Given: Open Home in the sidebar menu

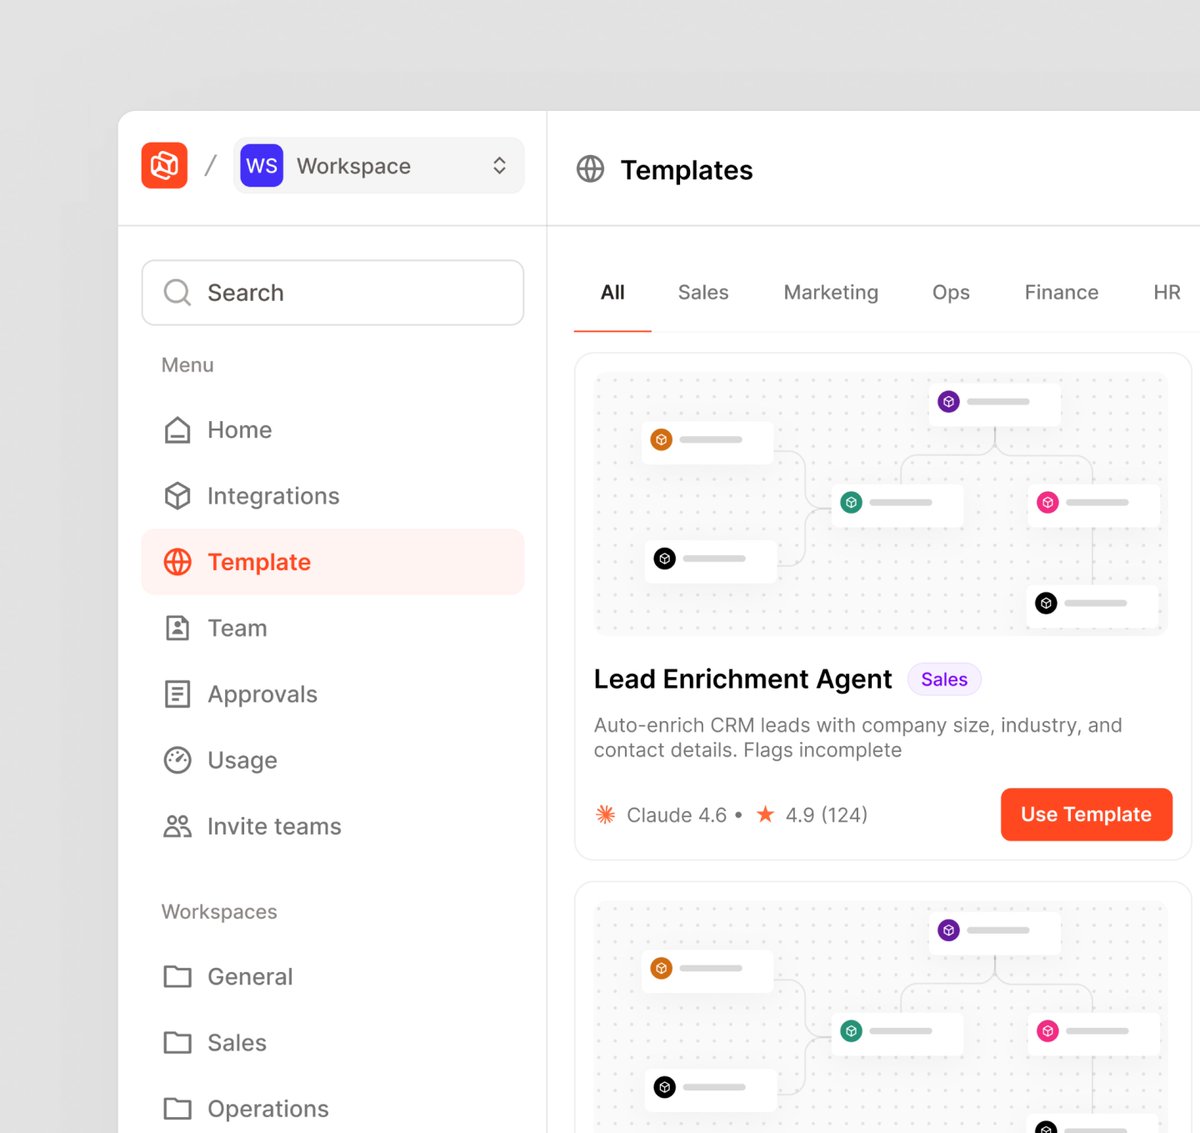Looking at the screenshot, I should [x=333, y=430].
